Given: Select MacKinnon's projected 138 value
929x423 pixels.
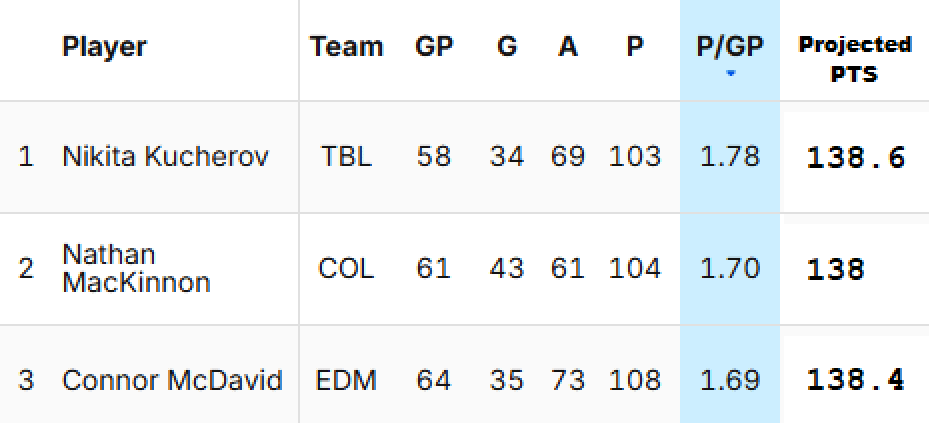Looking at the screenshot, I should click(x=835, y=270).
